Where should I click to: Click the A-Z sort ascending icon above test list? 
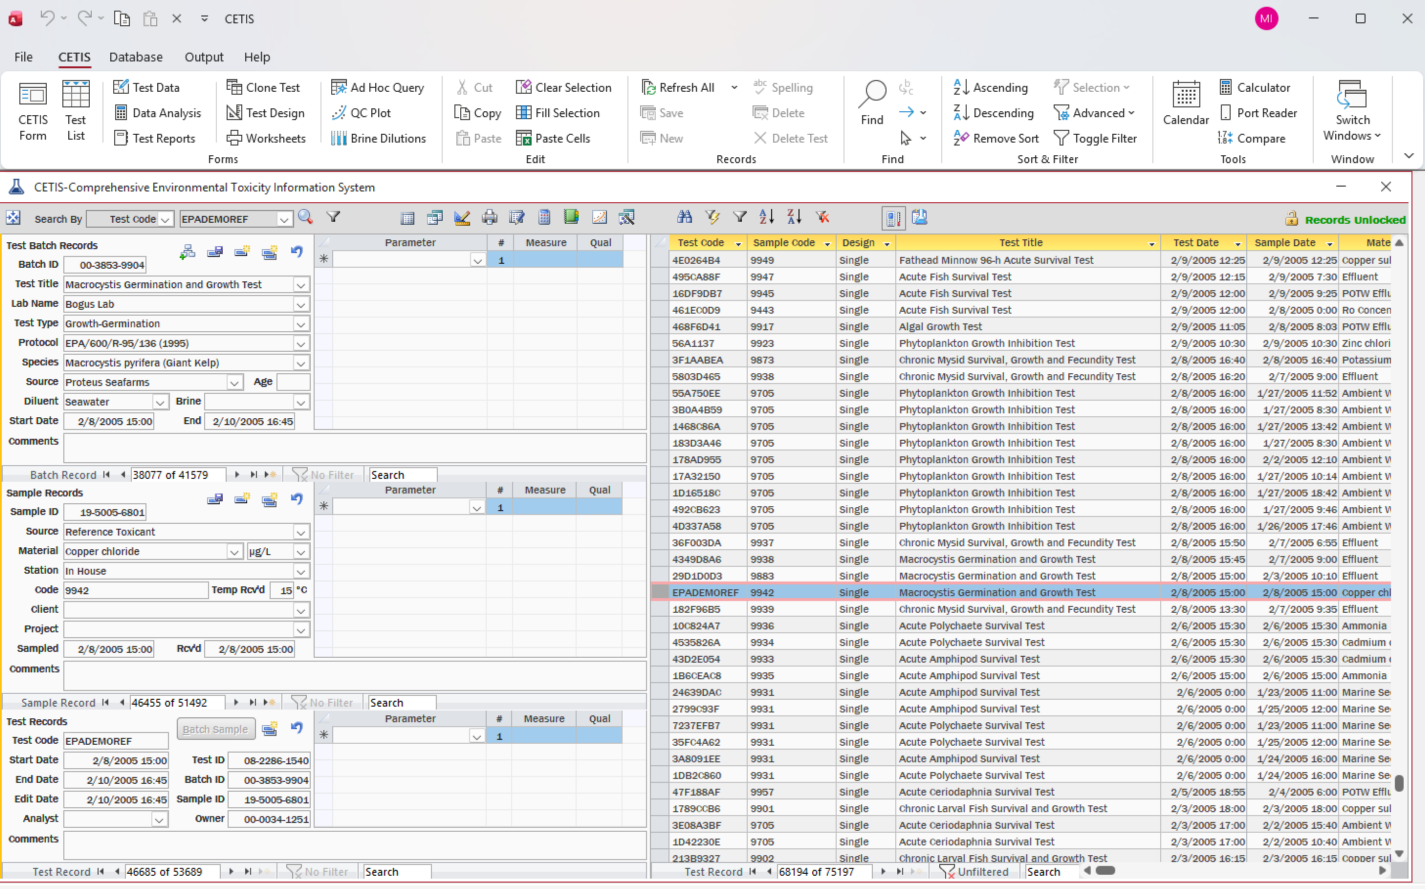767,216
